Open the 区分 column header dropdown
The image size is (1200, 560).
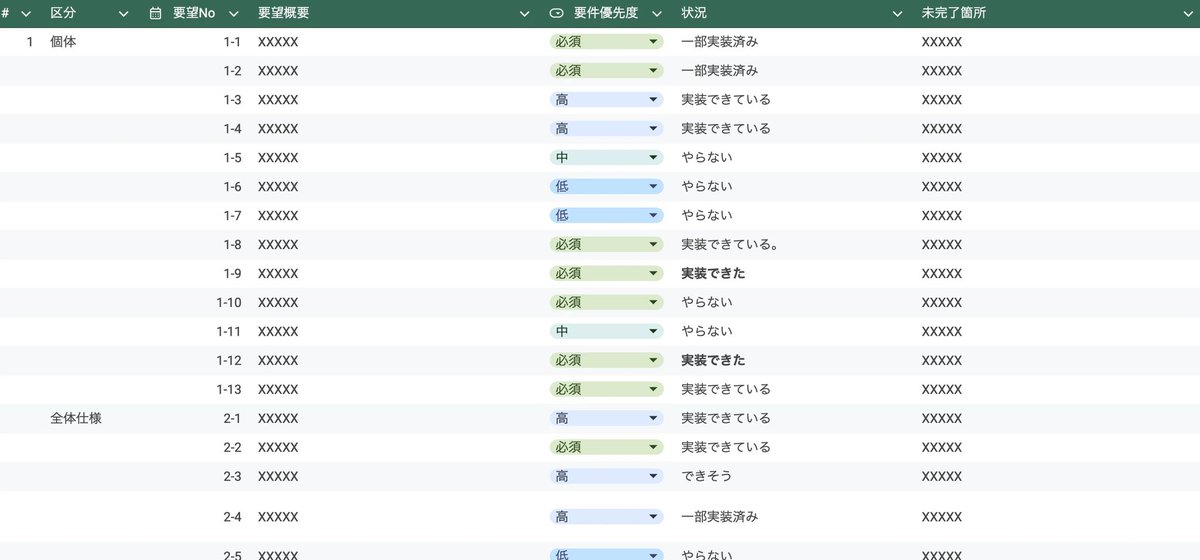(124, 14)
